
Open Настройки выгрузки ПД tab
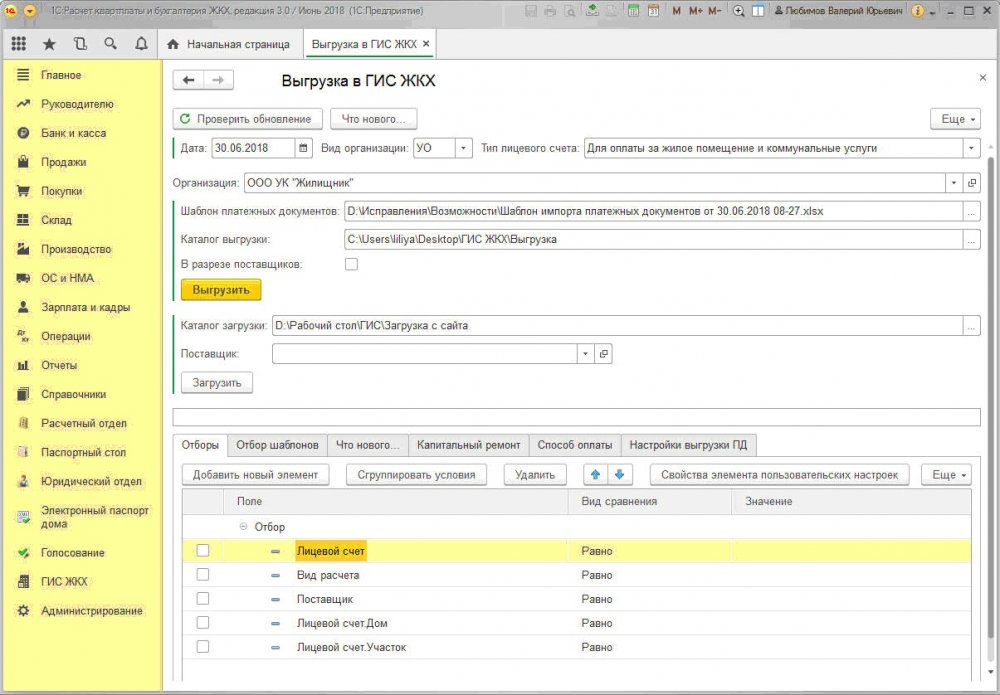688,445
